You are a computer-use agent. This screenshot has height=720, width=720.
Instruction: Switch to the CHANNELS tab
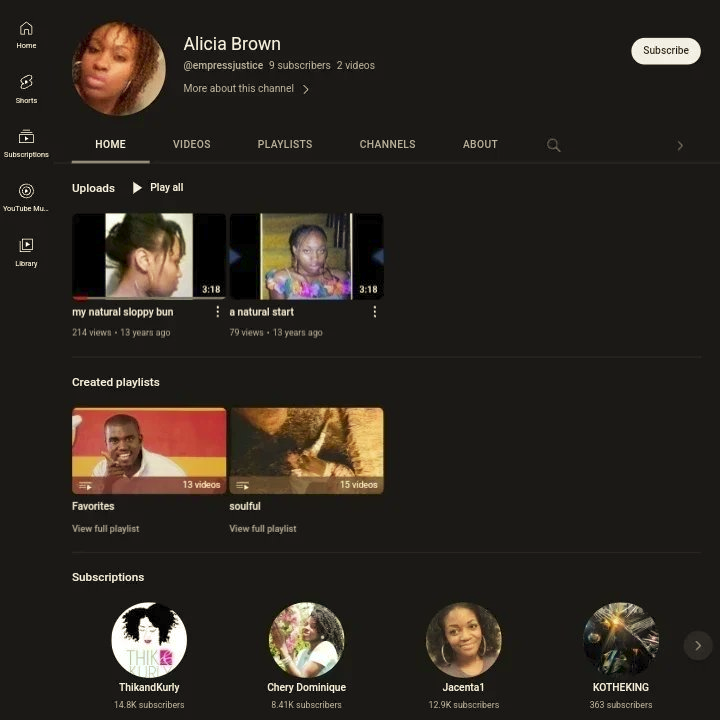coord(387,144)
